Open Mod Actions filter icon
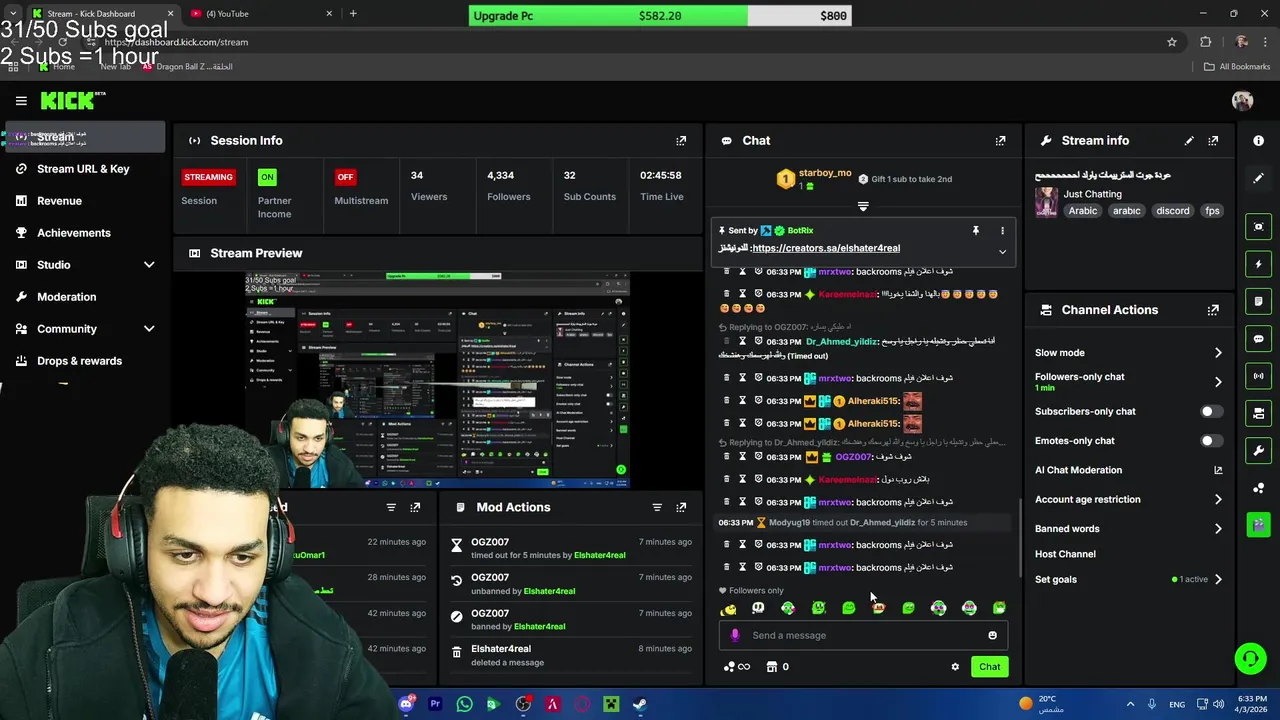Screen dimensions: 1280x720 click(657, 507)
